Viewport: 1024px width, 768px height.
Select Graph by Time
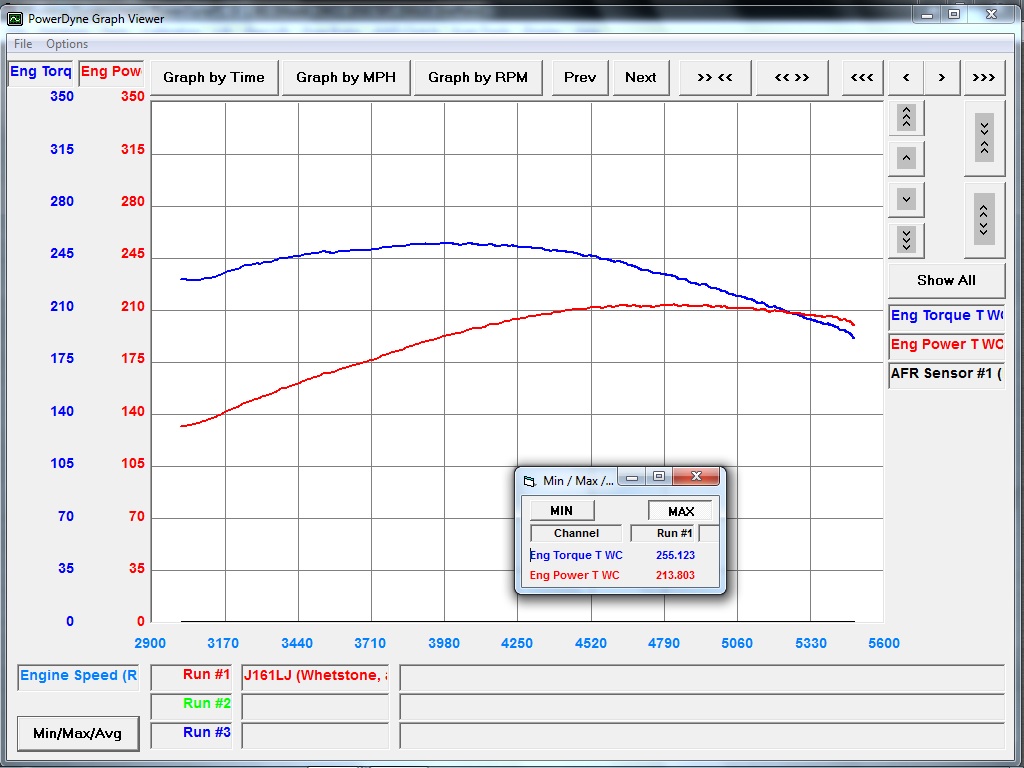pos(214,78)
